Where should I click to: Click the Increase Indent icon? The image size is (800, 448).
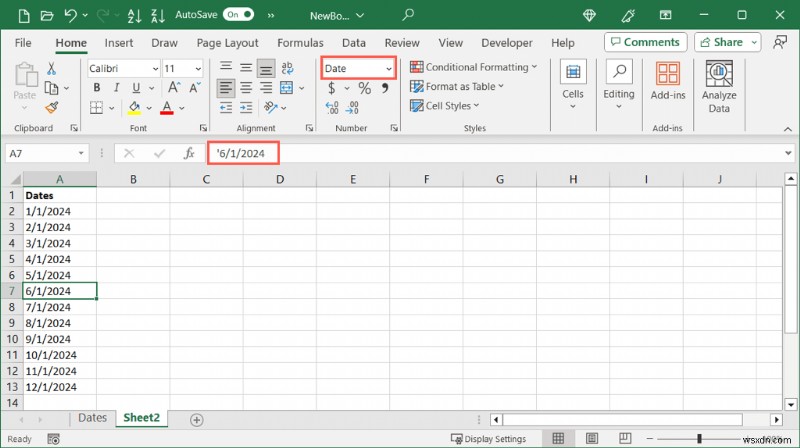point(246,107)
